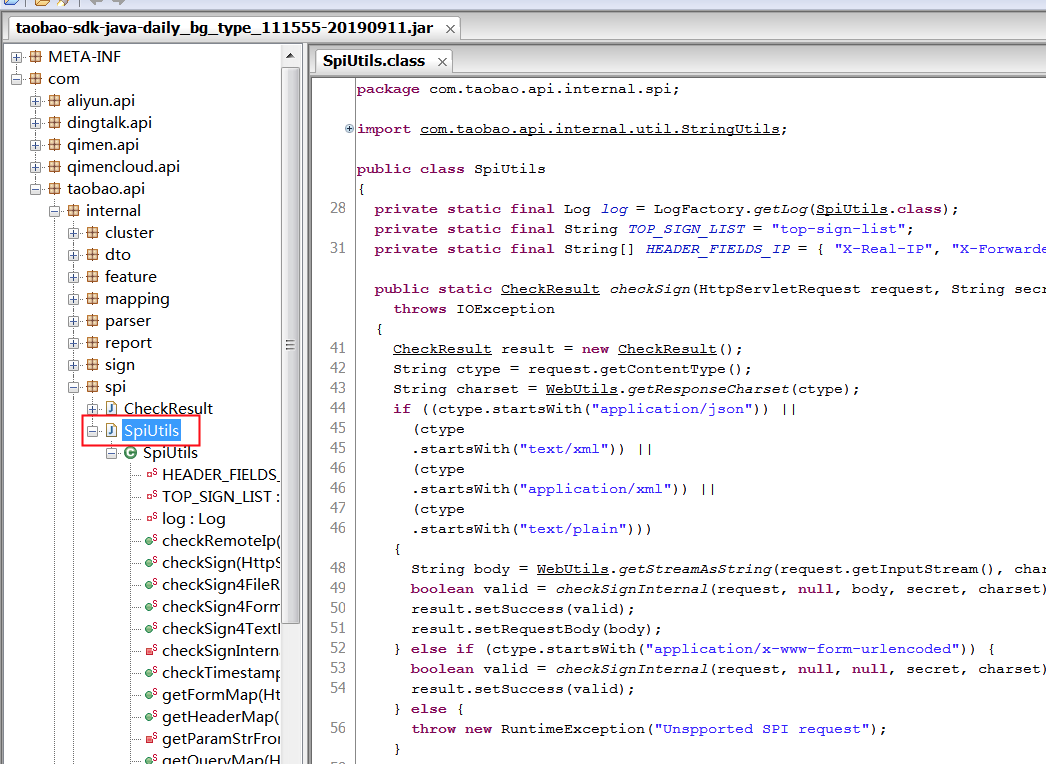
Task: Expand the mapping package node
Action: [x=73, y=300]
